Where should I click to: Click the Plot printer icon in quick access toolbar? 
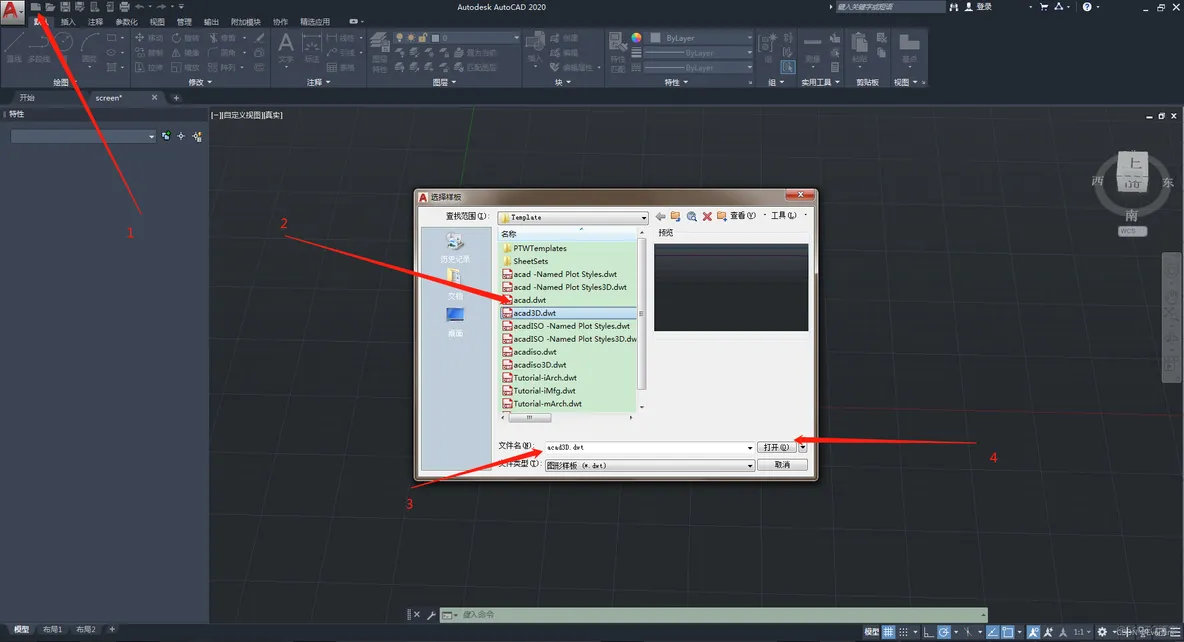tap(124, 7)
